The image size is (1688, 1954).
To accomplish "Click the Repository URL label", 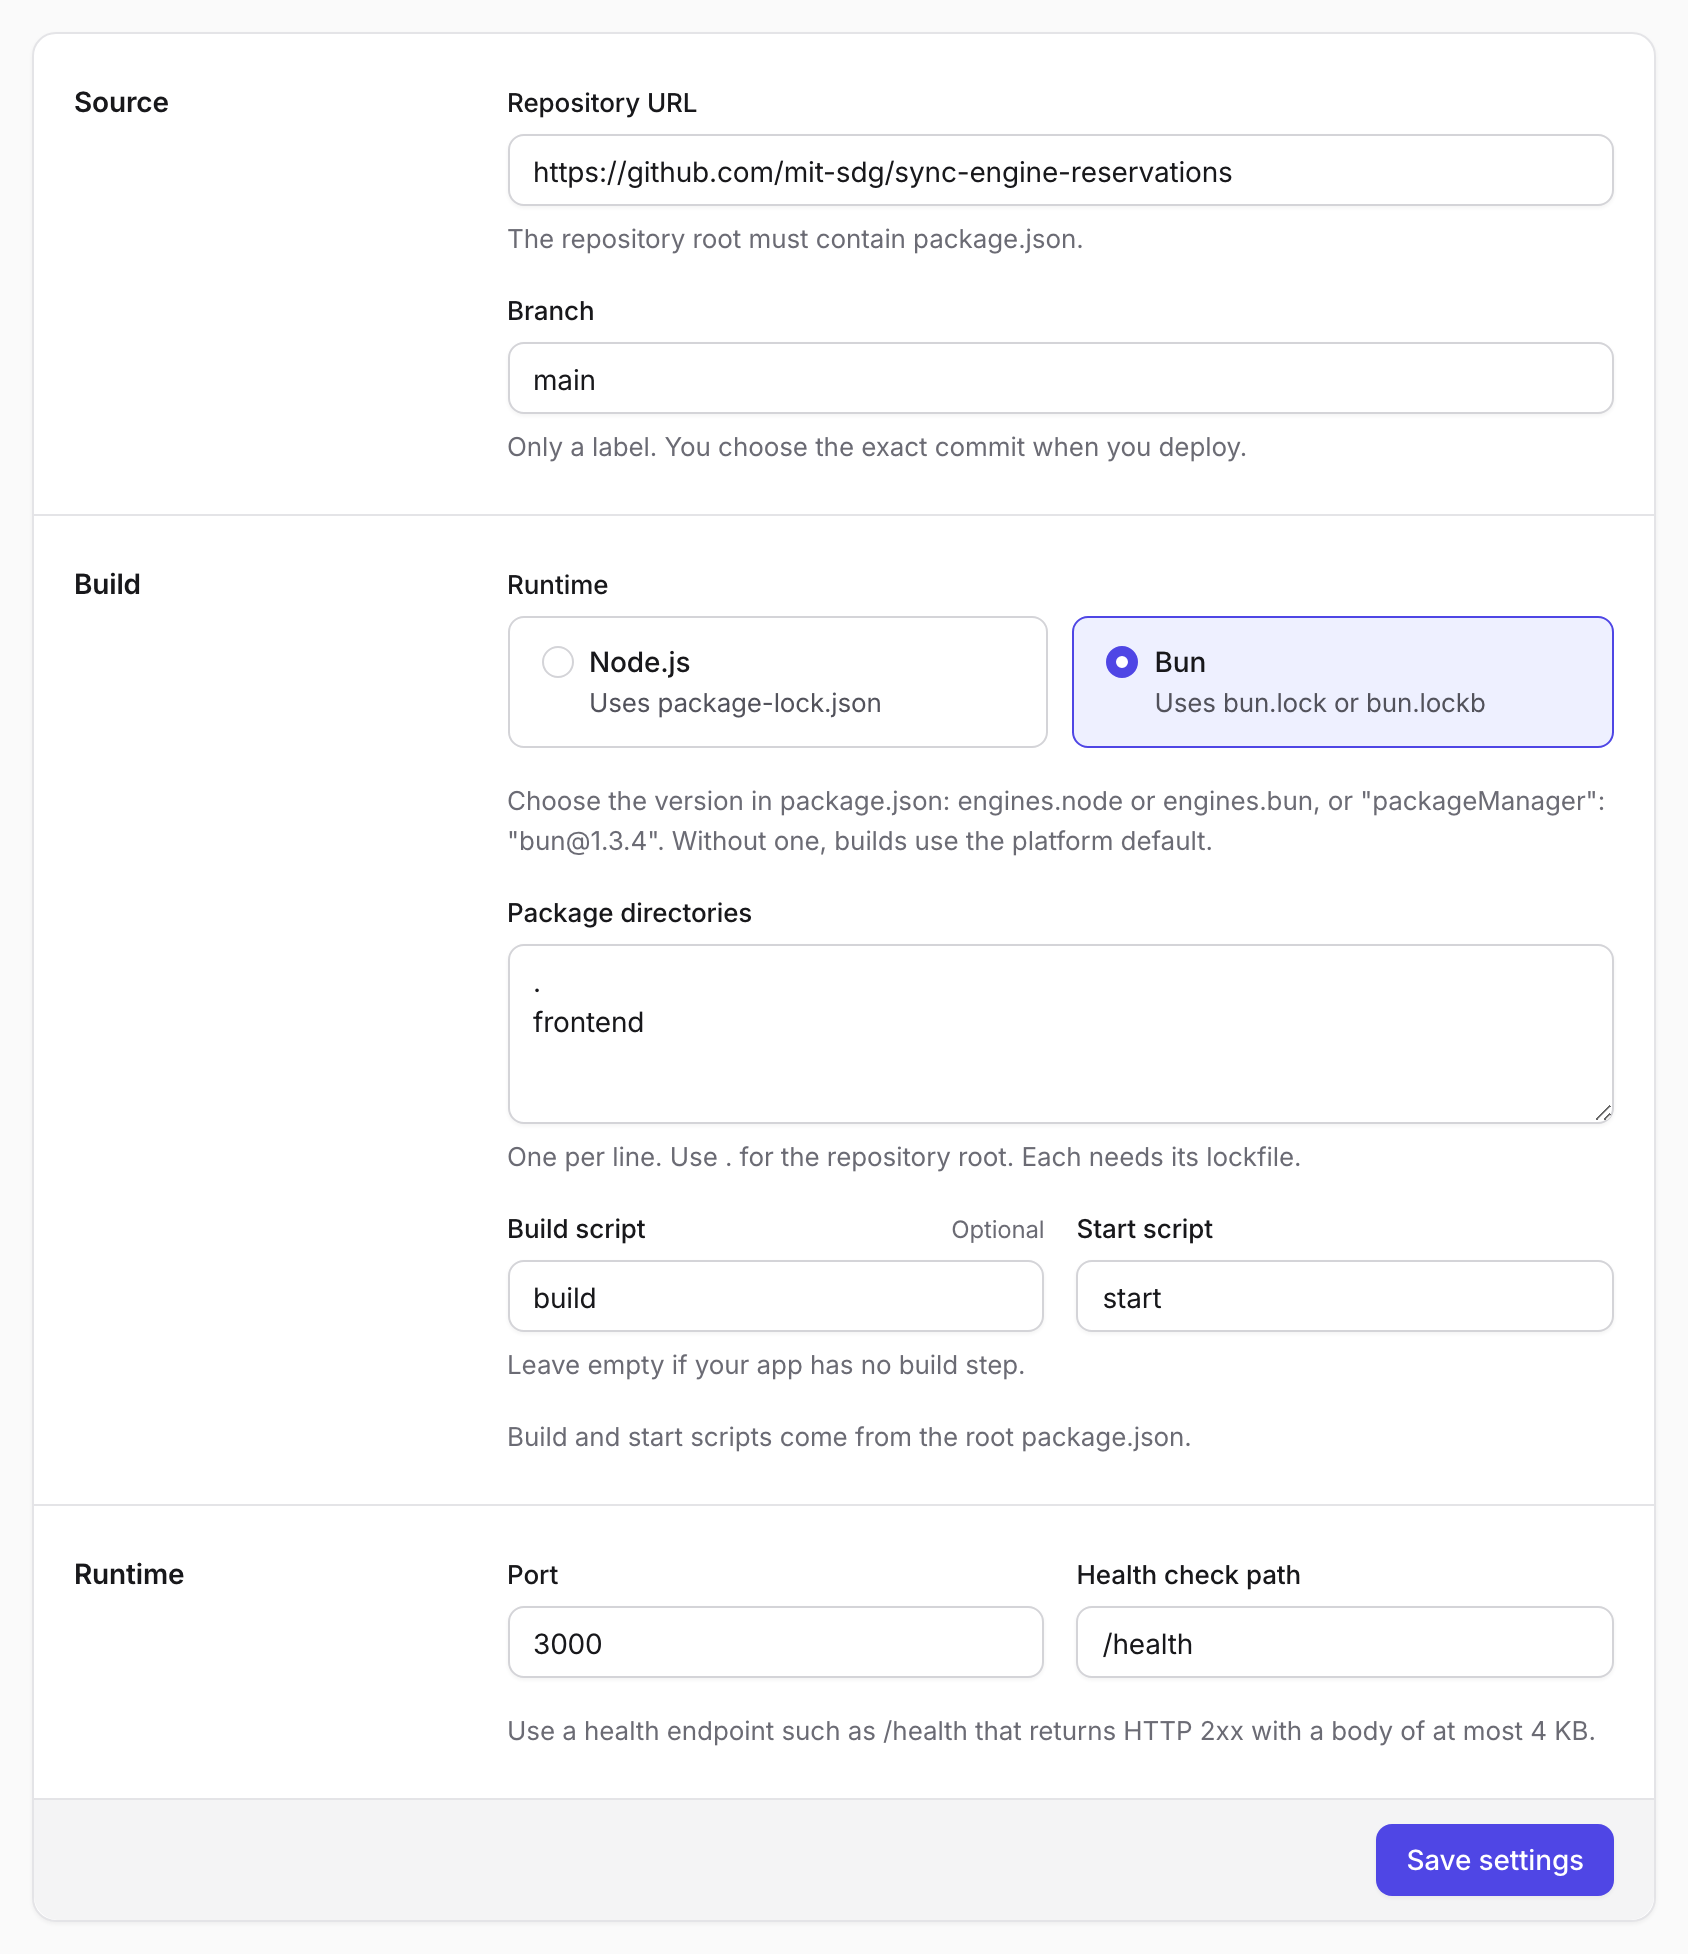I will tap(602, 103).
